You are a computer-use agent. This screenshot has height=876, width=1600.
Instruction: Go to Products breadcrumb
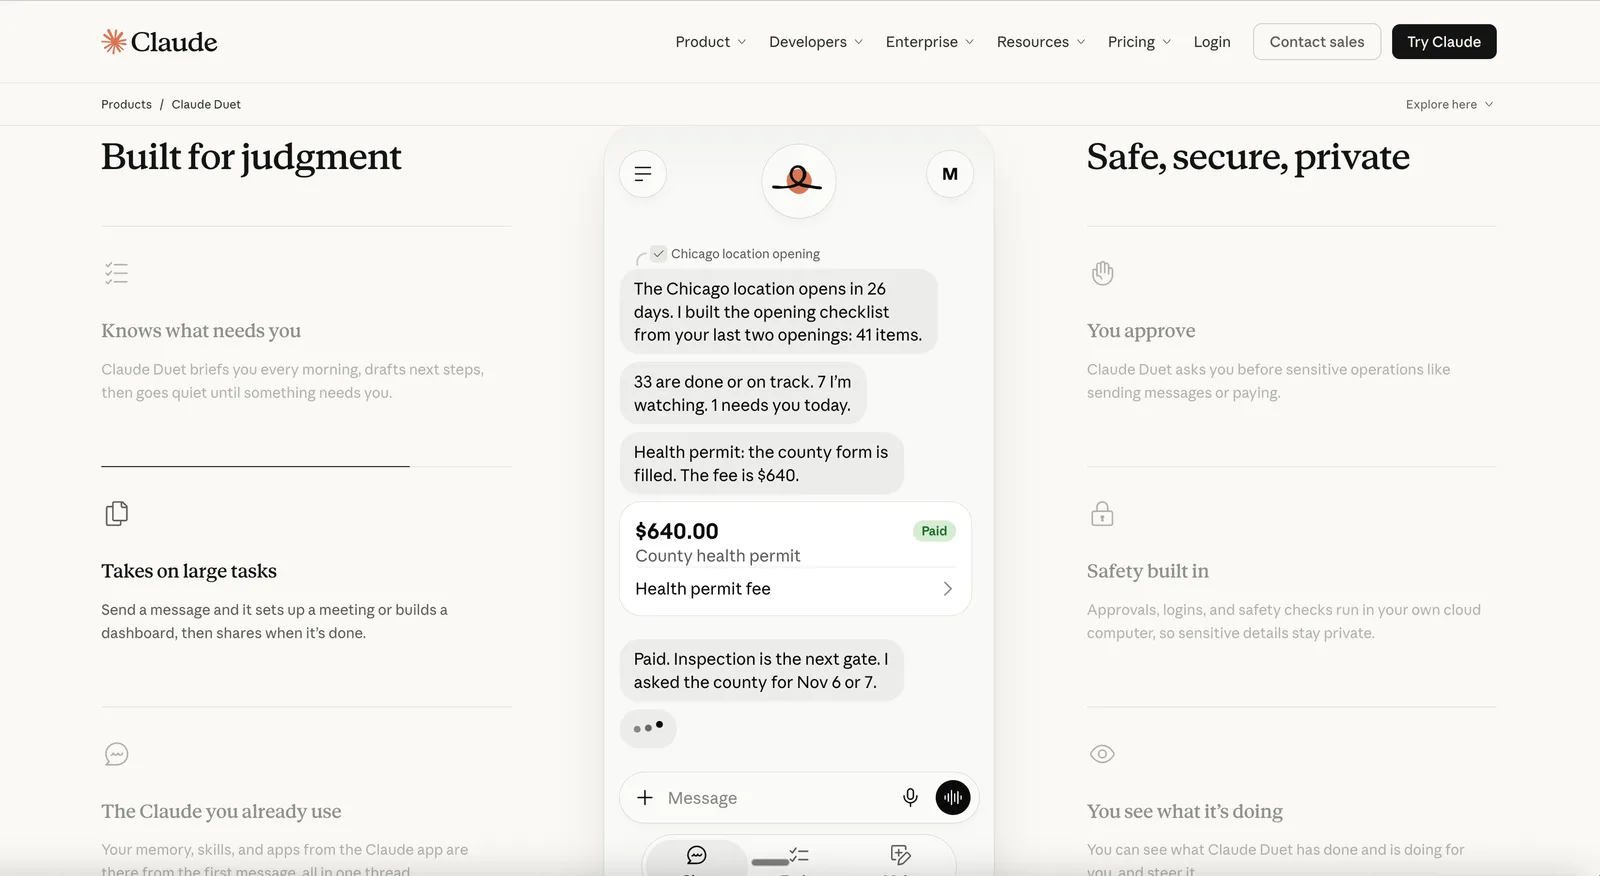click(126, 104)
